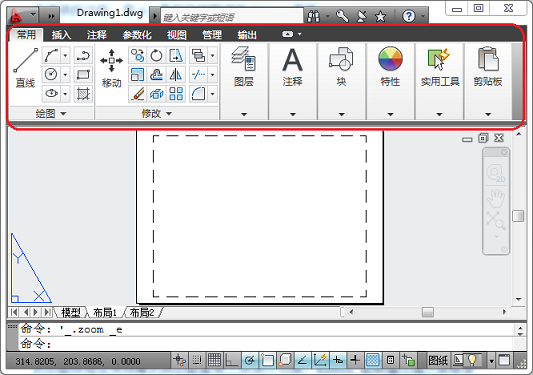The width and height of the screenshot is (533, 375).
Task: Activate the Scale tool
Action: tap(138, 74)
